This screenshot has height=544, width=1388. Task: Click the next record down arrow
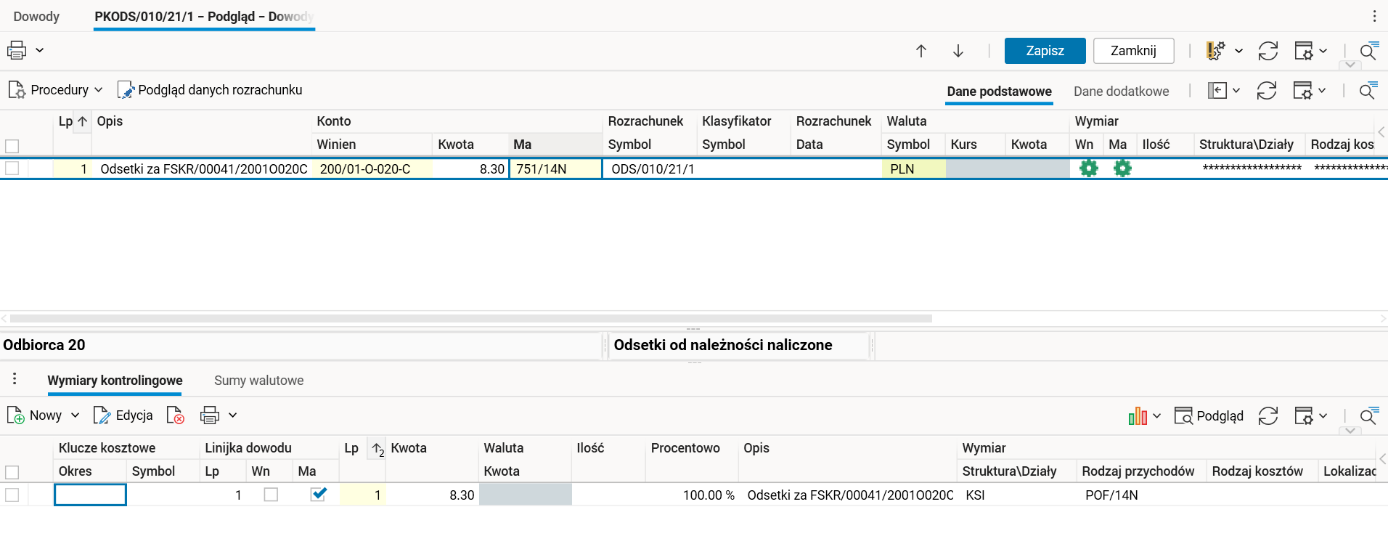958,51
